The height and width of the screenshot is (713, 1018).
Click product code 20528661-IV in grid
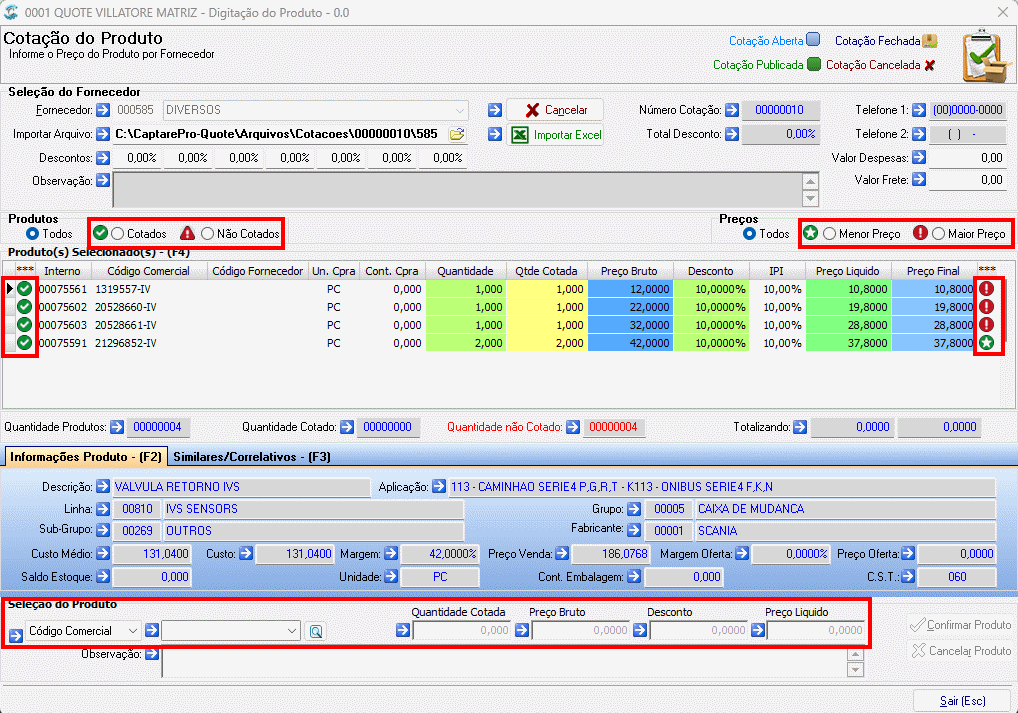tap(125, 325)
